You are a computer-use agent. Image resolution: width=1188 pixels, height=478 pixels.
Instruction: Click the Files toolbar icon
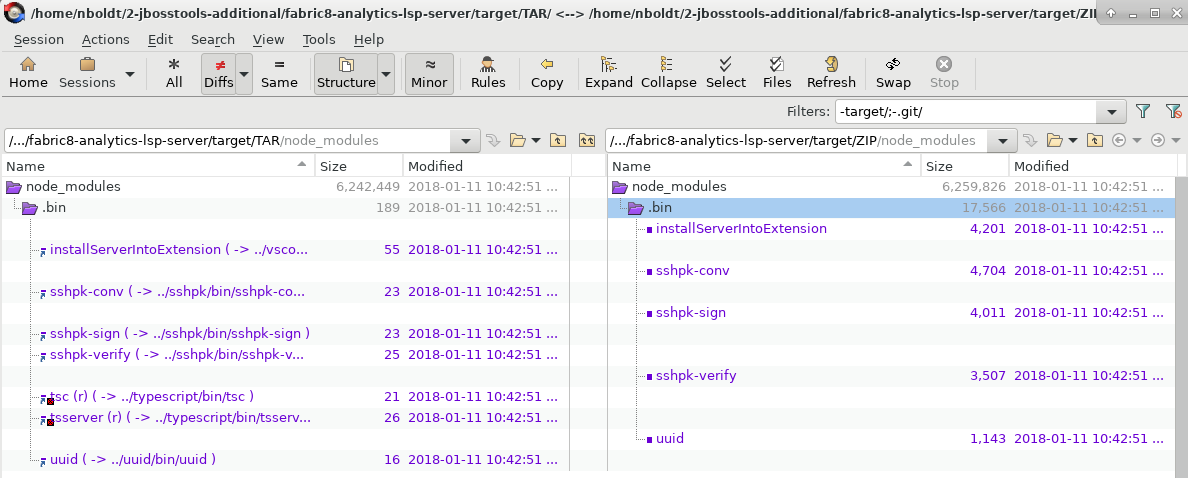coord(777,73)
